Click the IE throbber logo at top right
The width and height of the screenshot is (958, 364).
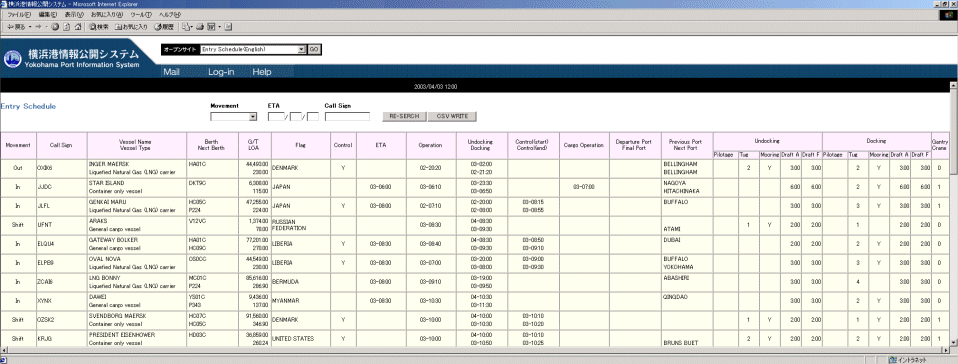pyautogui.click(x=949, y=14)
